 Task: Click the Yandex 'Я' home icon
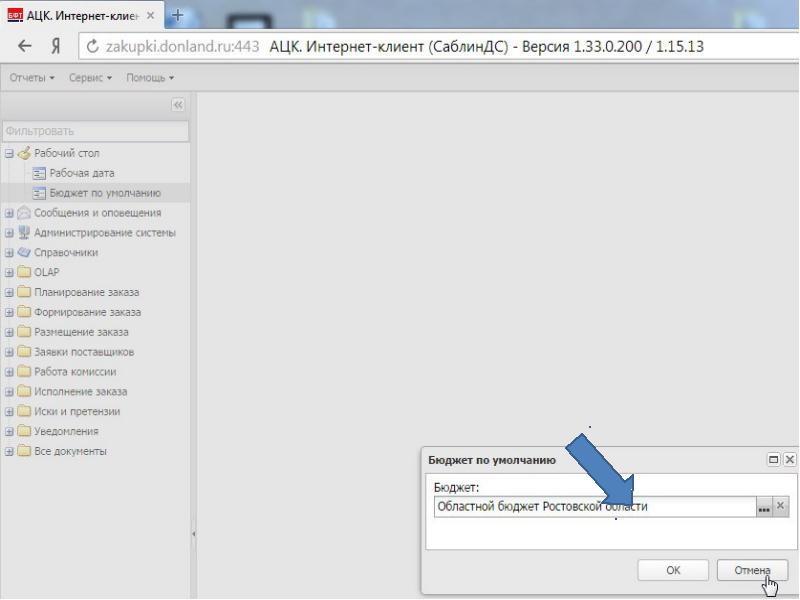56,46
